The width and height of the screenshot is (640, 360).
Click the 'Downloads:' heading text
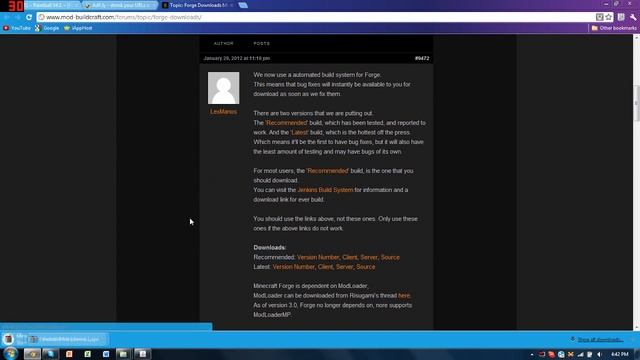pos(270,247)
